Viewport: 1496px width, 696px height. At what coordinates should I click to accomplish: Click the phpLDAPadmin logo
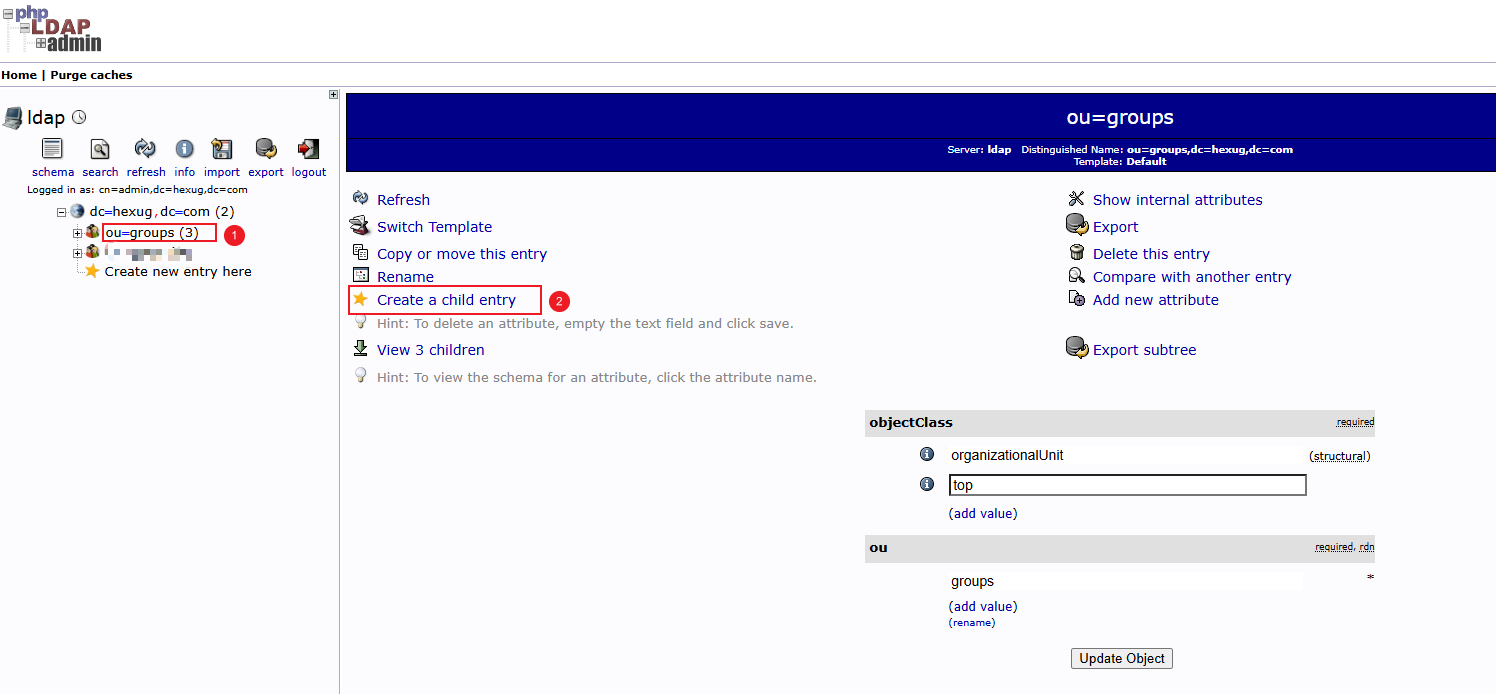(x=53, y=29)
